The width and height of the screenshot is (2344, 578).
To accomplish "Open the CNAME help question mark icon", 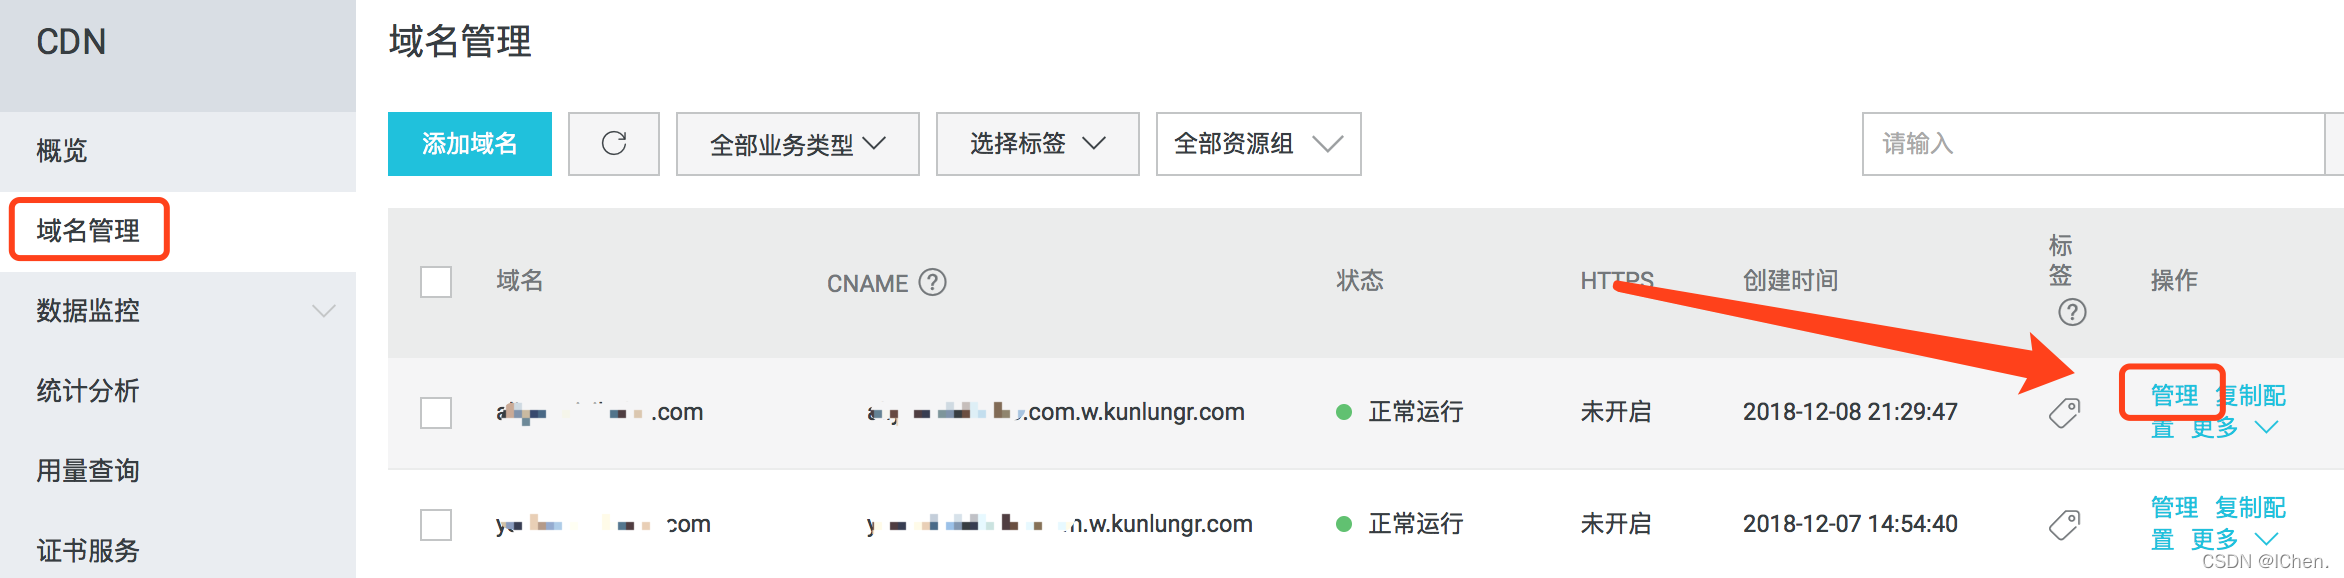I will [x=932, y=283].
